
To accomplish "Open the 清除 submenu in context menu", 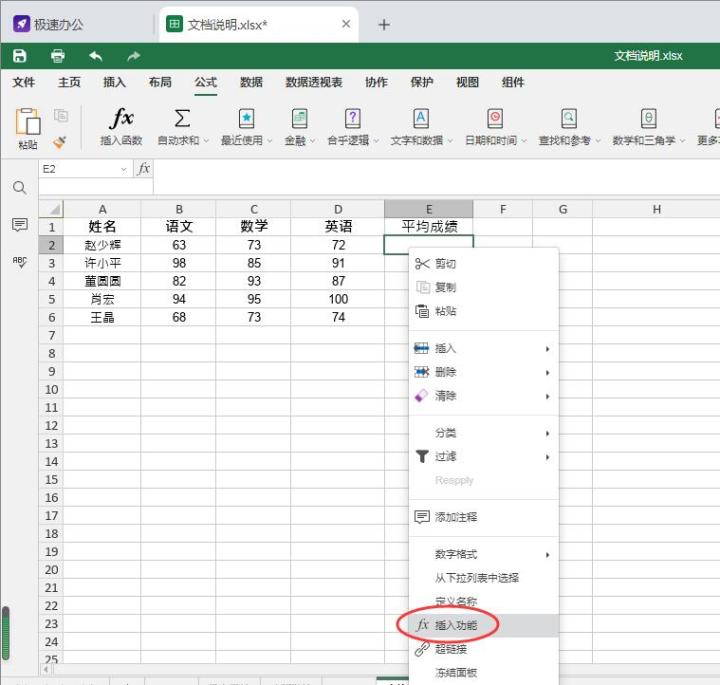I will click(484, 396).
